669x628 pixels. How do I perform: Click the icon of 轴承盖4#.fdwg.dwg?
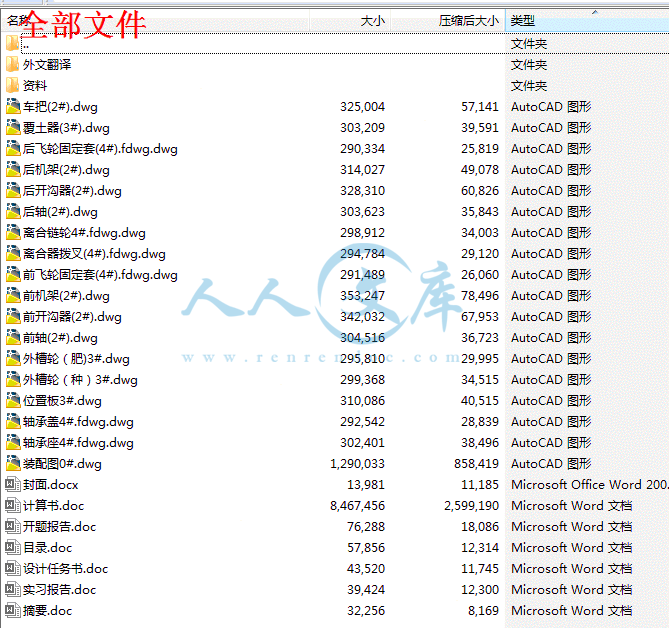click(13, 422)
